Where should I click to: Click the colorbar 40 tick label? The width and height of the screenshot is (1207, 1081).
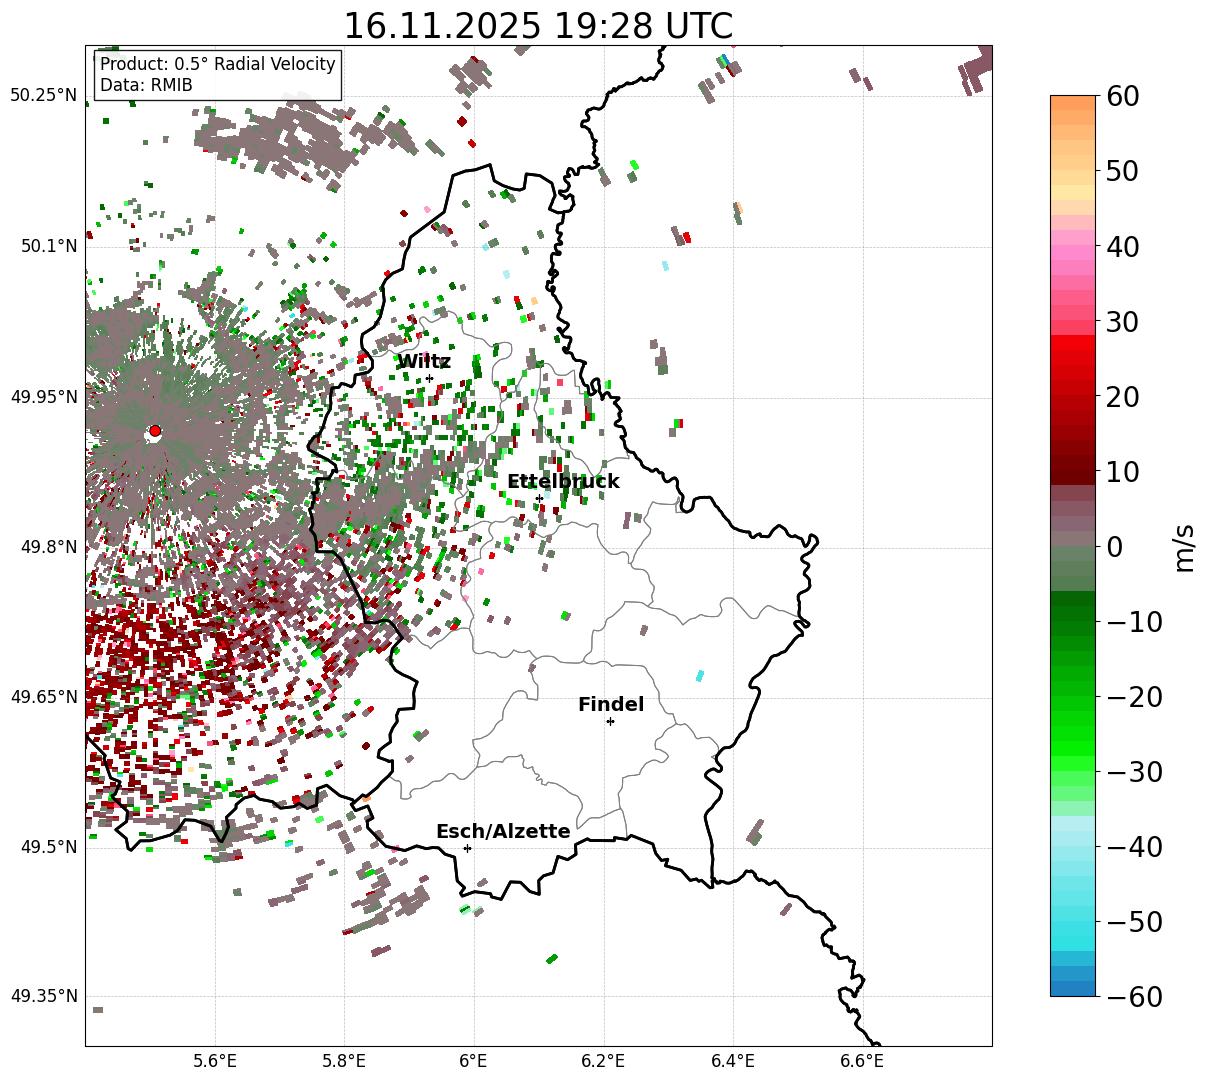coord(1121,246)
